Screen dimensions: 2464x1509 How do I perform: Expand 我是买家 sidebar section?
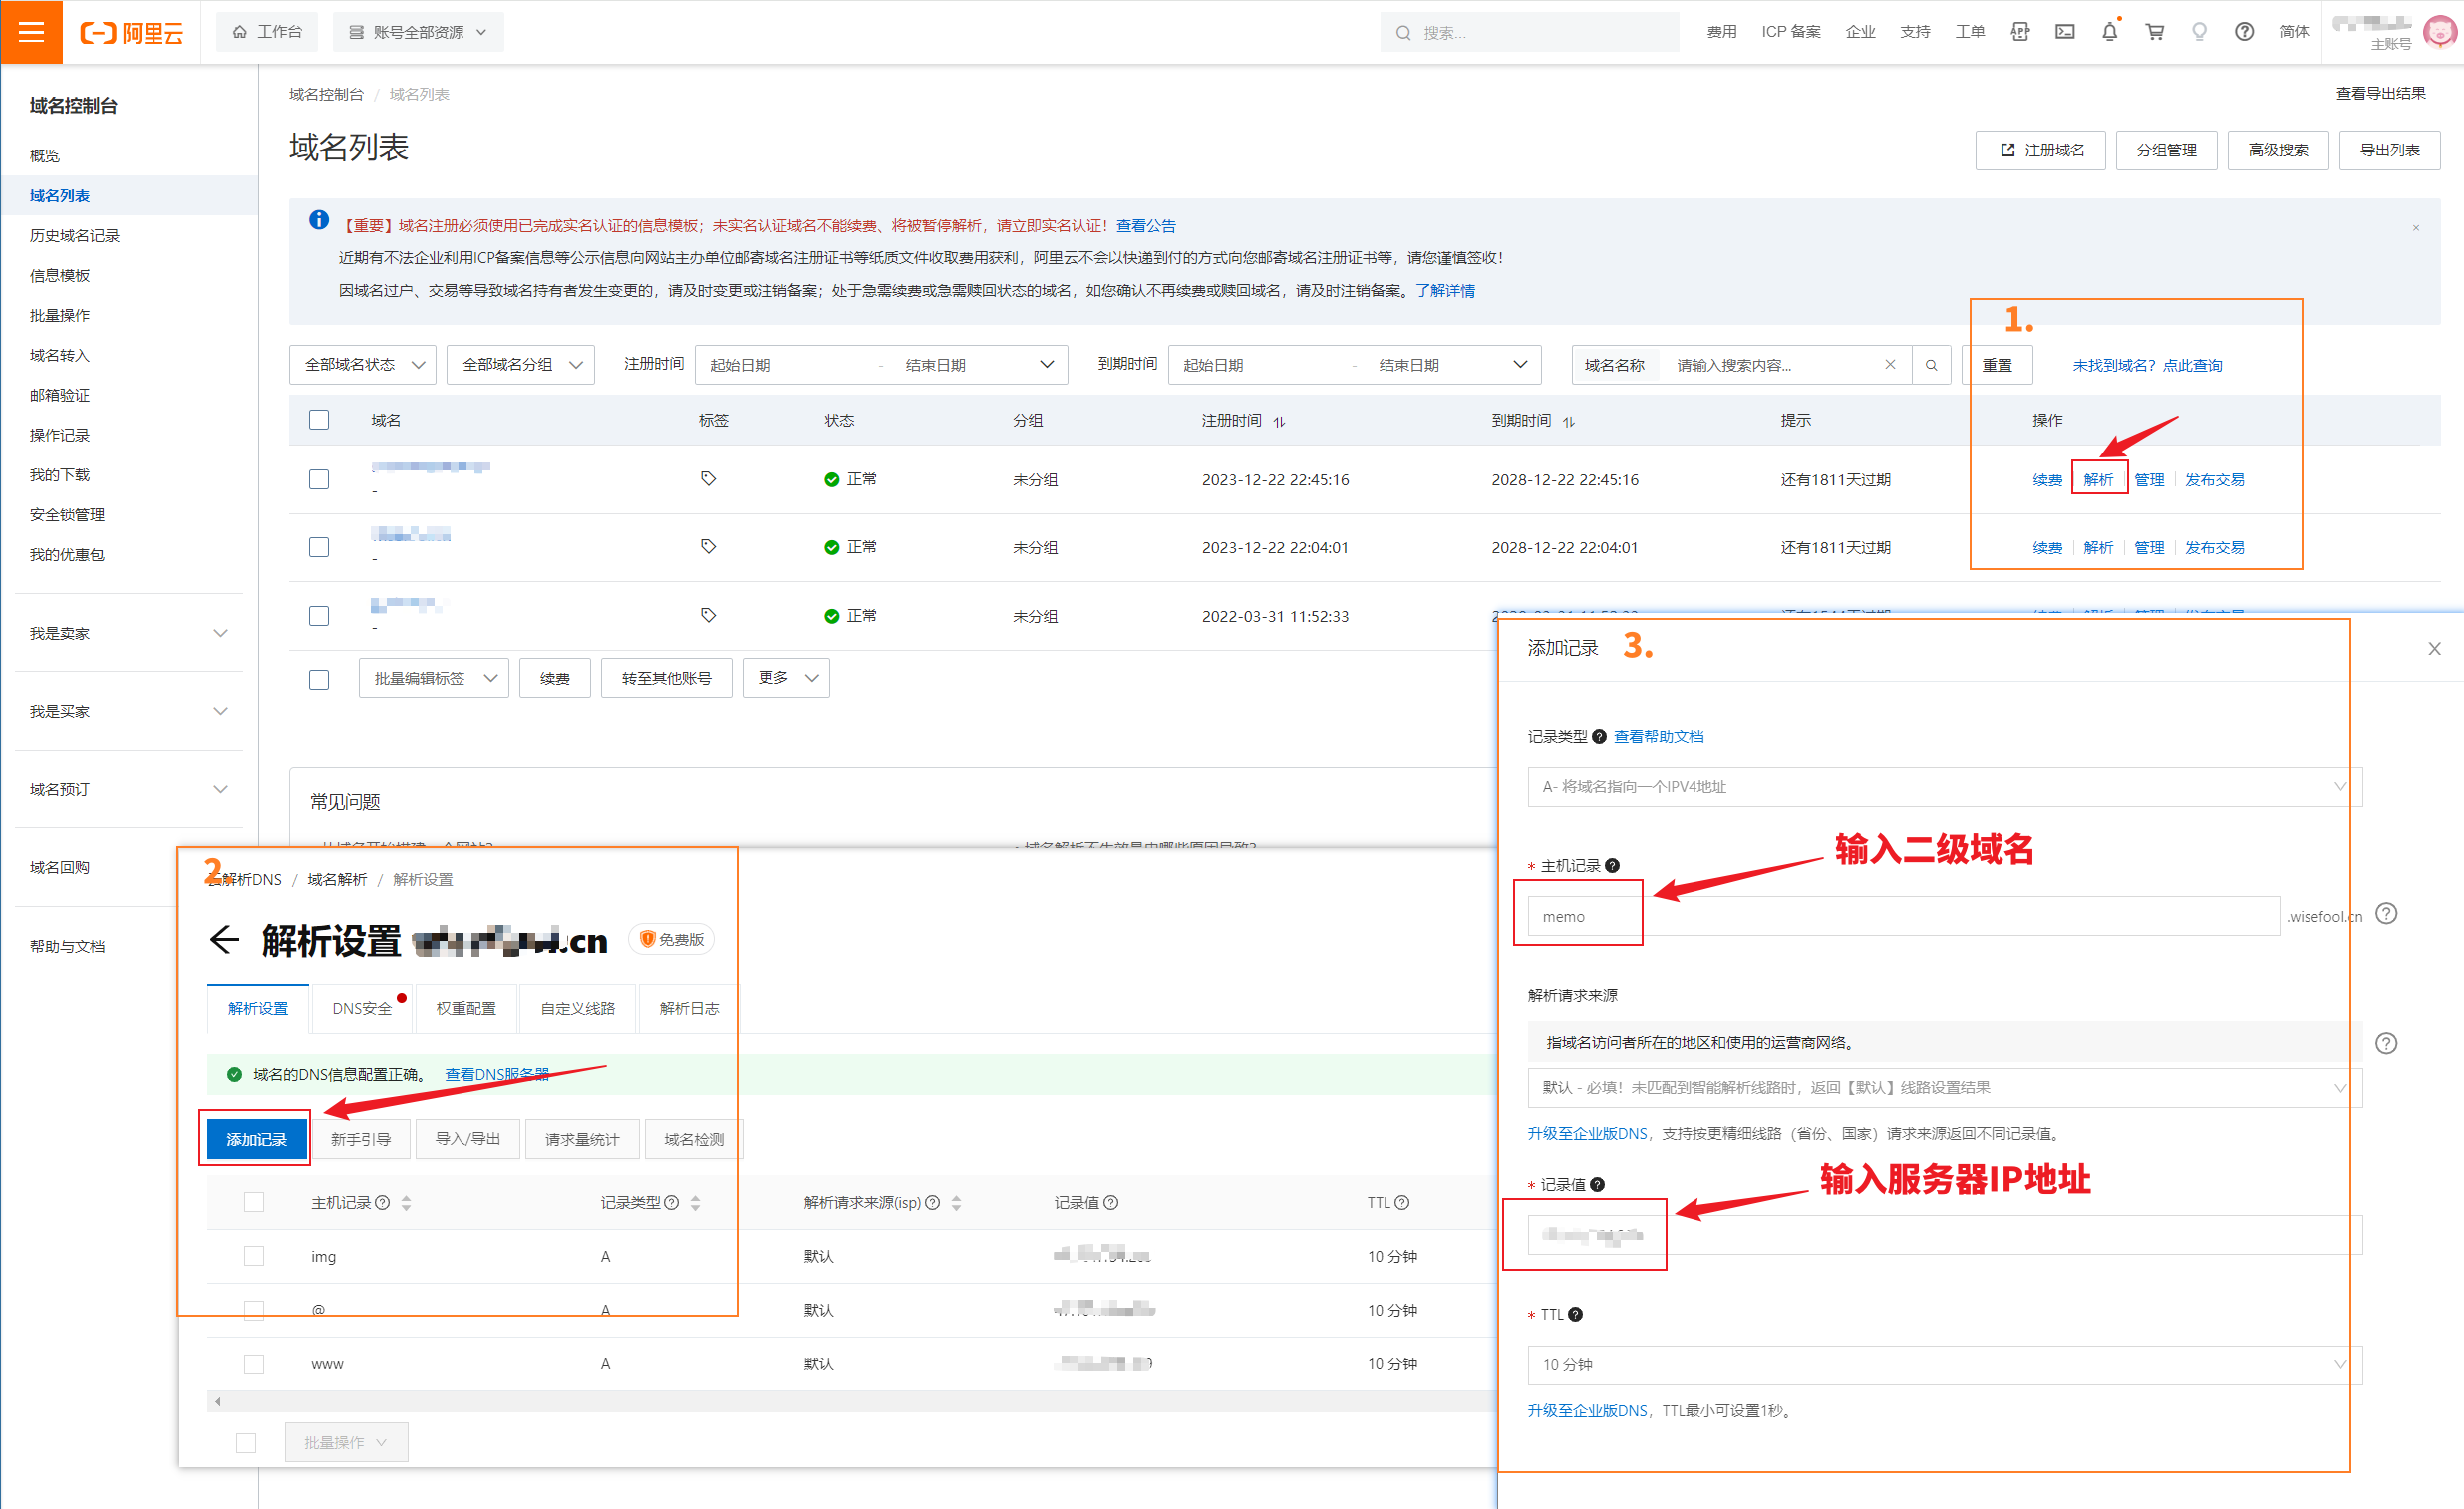(x=129, y=711)
